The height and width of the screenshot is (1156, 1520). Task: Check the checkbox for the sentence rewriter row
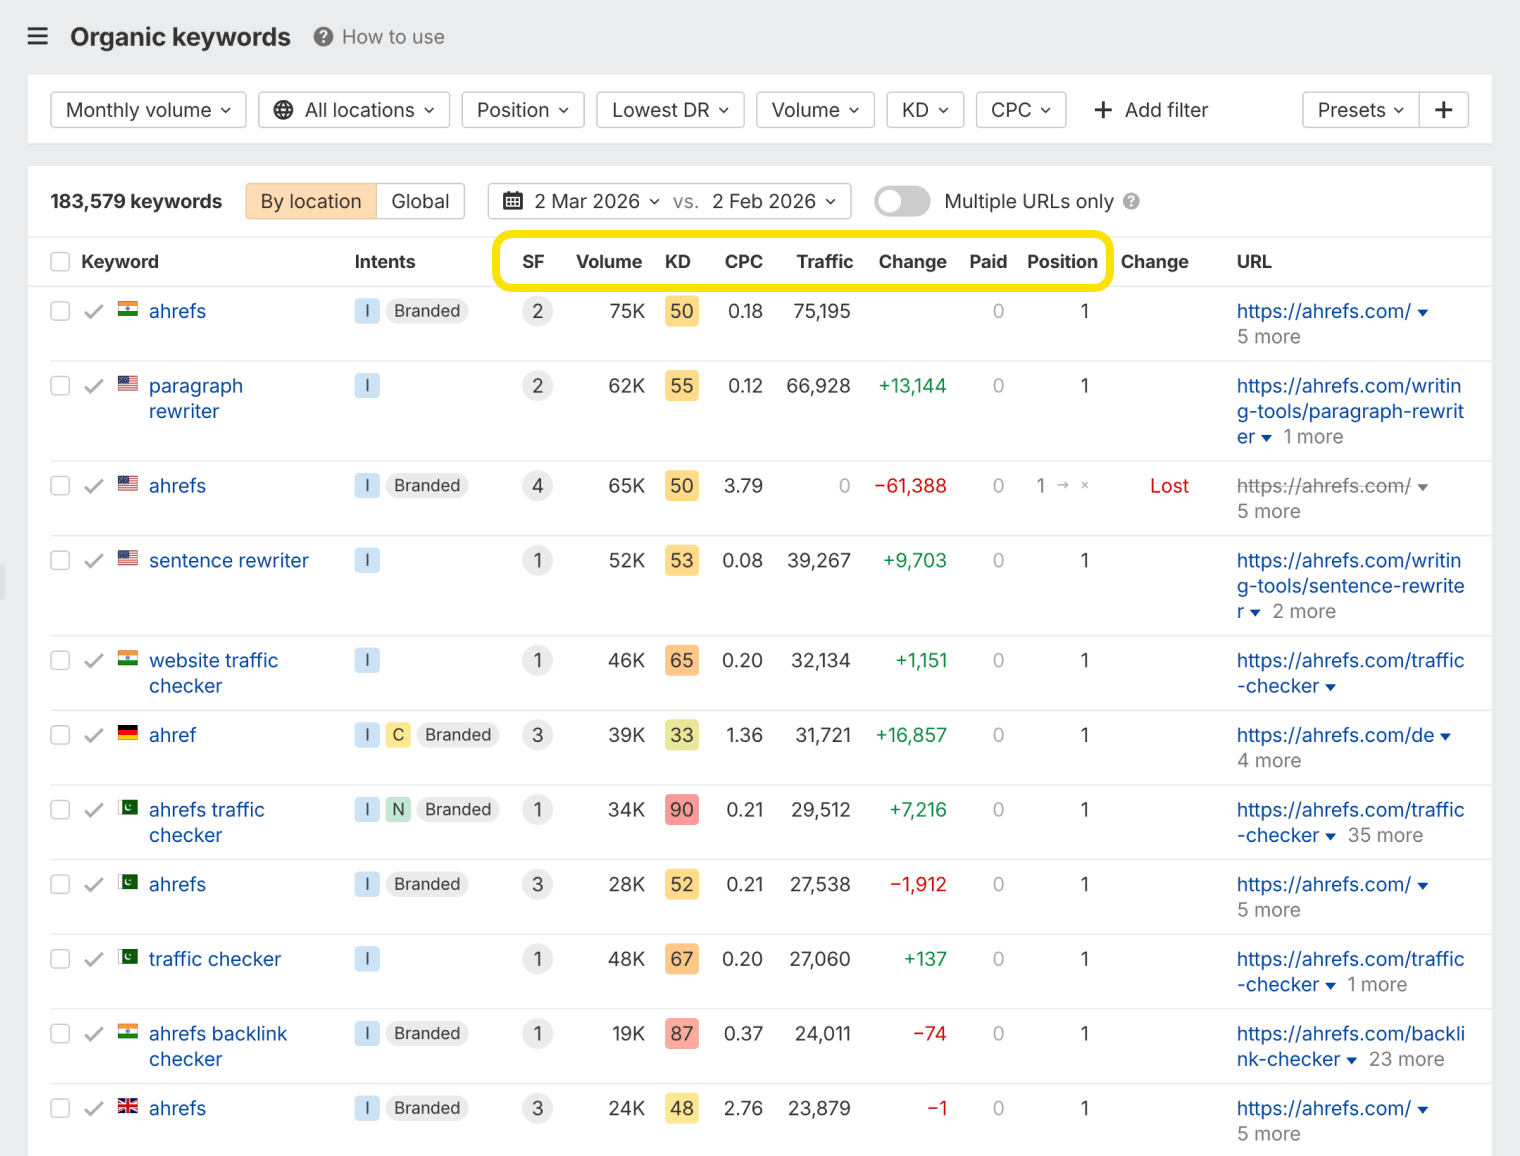coord(60,560)
